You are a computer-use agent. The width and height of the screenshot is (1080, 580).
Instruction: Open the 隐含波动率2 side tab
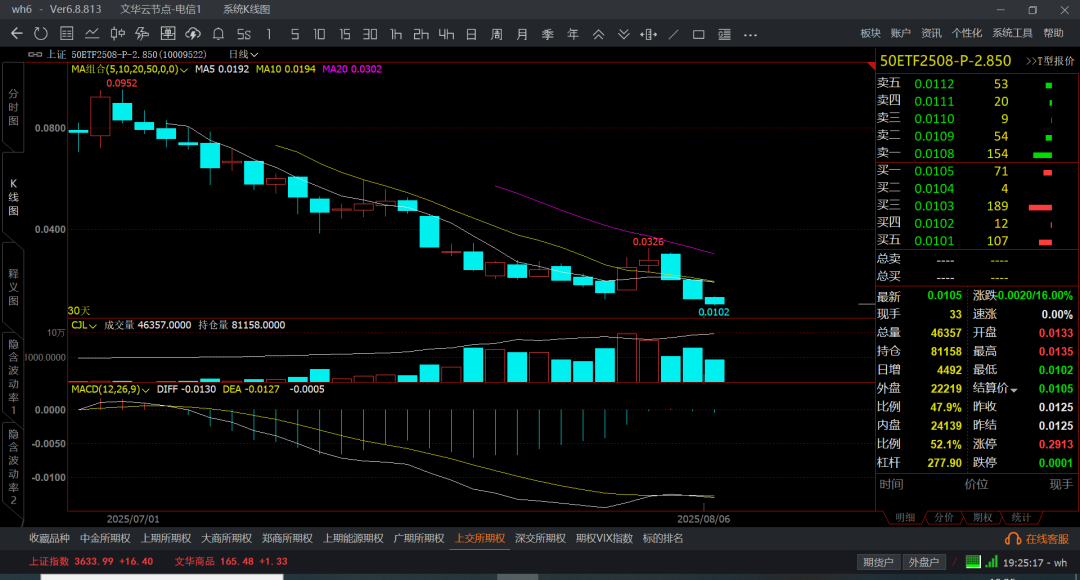[x=13, y=467]
